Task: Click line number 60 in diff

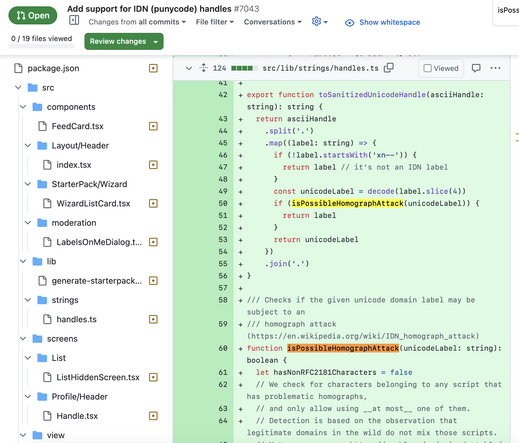Action: tap(223, 348)
